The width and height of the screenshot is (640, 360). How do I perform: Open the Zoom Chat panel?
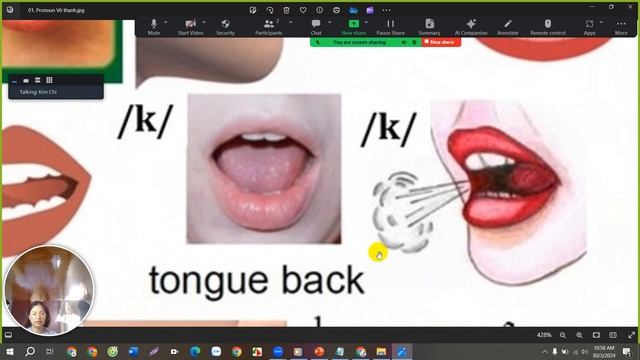point(316,27)
